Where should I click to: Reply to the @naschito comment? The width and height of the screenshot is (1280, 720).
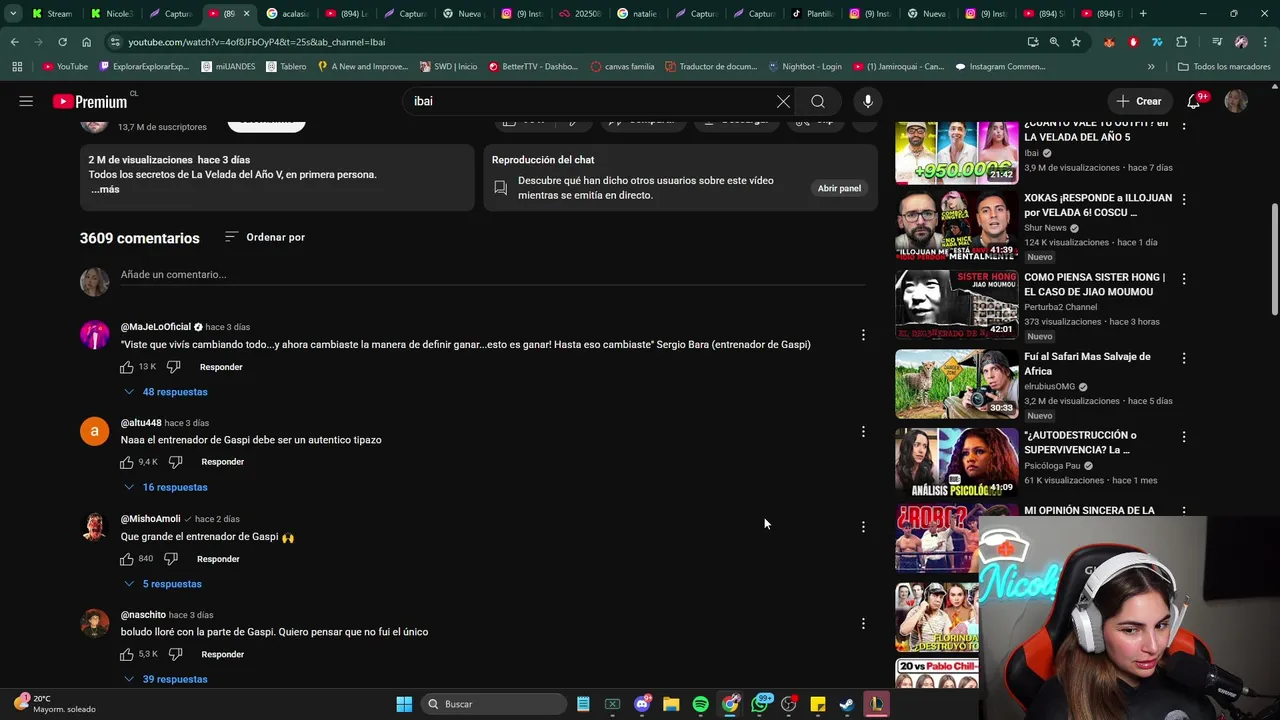223,654
